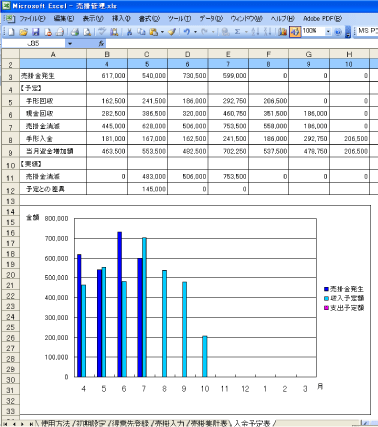Switch to the 使用方法 sheet tab
The image size is (378, 427).
[x=55, y=423]
